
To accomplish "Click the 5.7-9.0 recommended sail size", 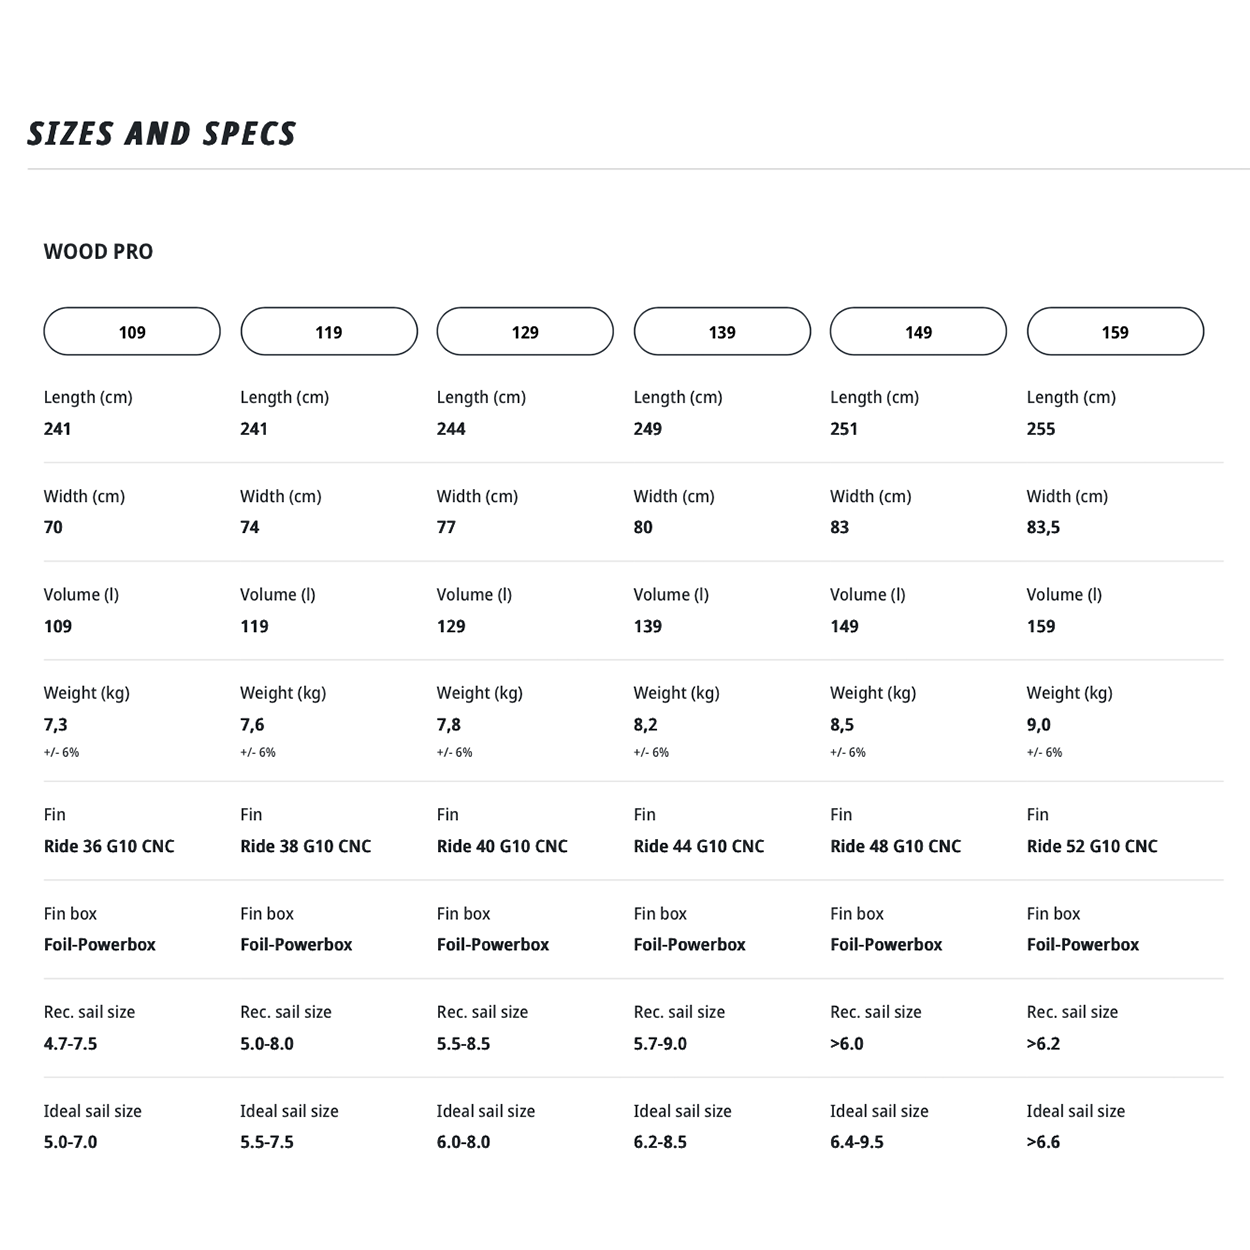I will click(660, 1043).
